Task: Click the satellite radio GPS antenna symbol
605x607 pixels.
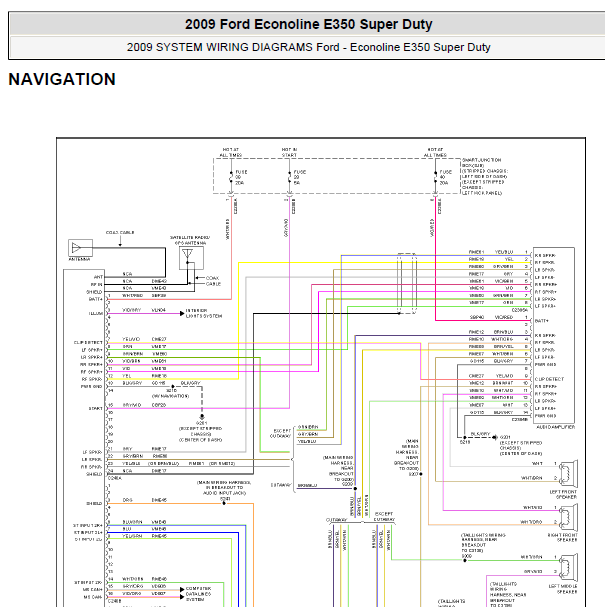Action: [x=191, y=258]
